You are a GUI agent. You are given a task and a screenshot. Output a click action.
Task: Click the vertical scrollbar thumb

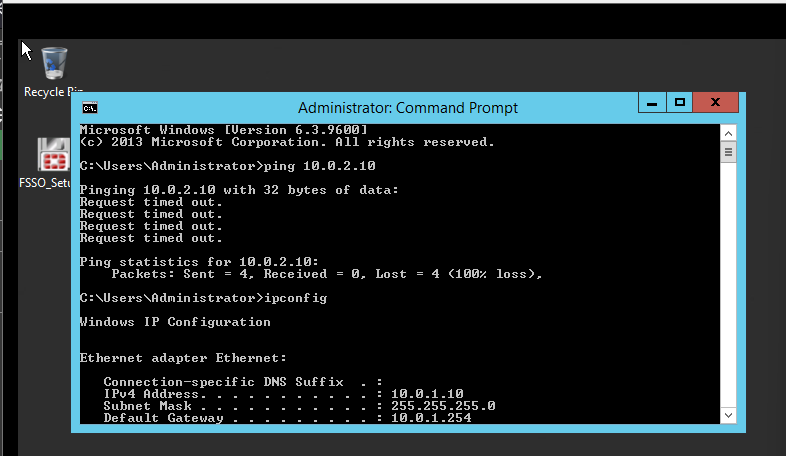(x=729, y=153)
